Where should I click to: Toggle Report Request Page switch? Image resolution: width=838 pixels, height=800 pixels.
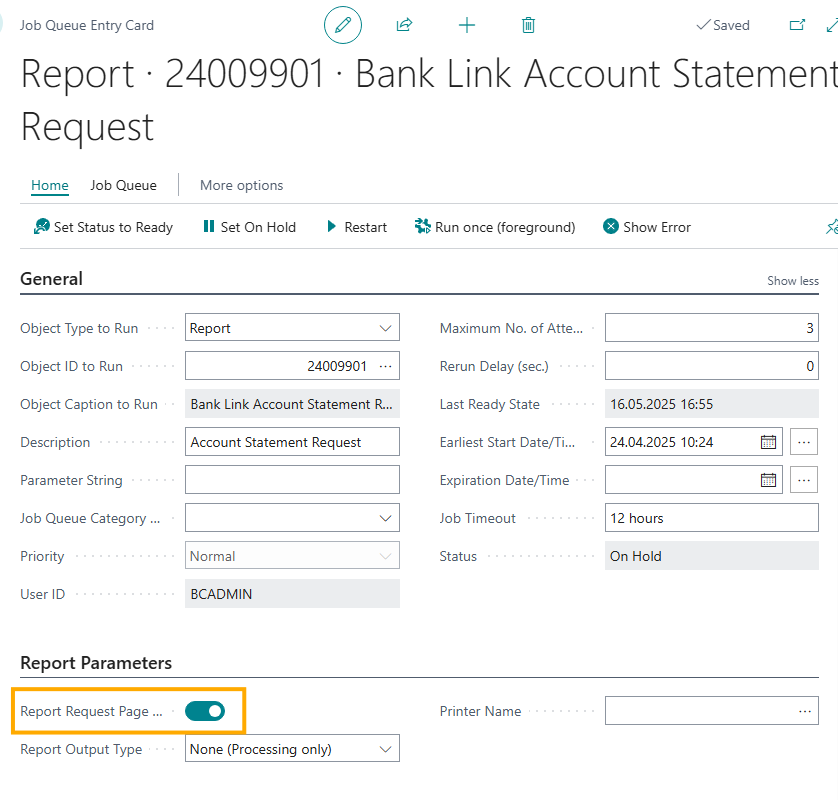point(205,711)
